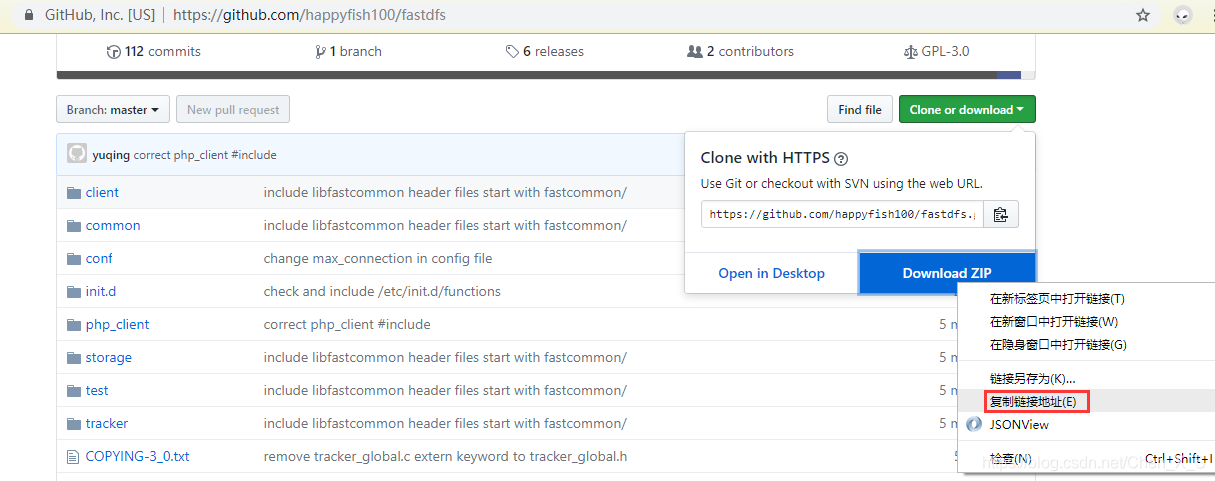Screen dimensions: 1215x481
Task: Open the conf folder link
Action: click(x=99, y=259)
